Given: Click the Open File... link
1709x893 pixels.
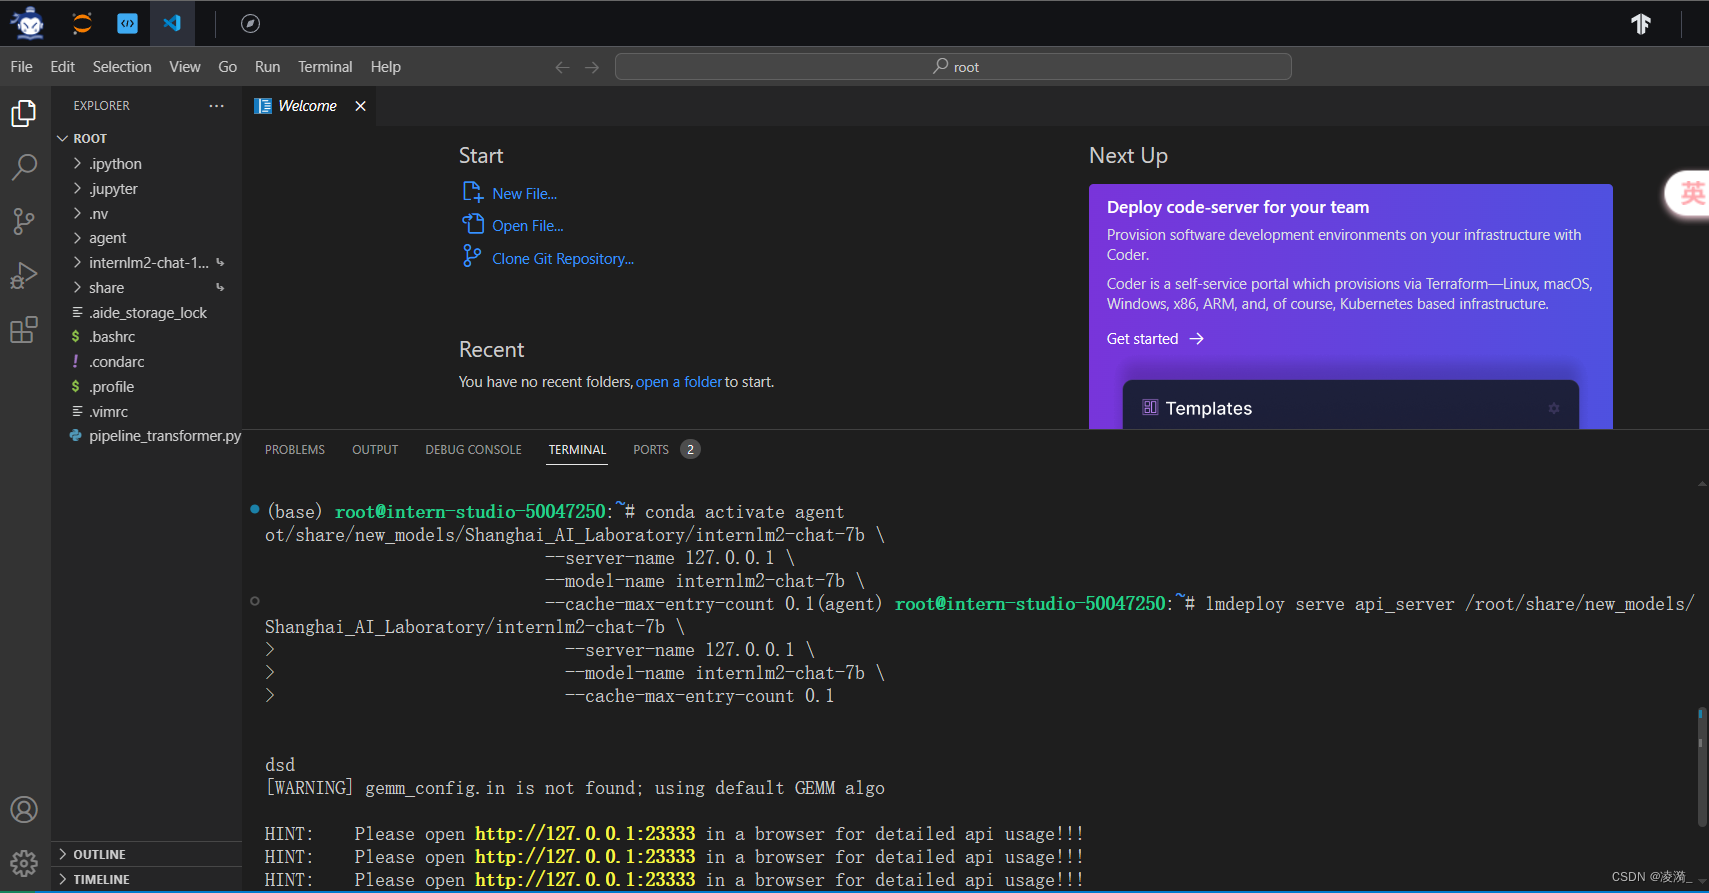Looking at the screenshot, I should (527, 226).
